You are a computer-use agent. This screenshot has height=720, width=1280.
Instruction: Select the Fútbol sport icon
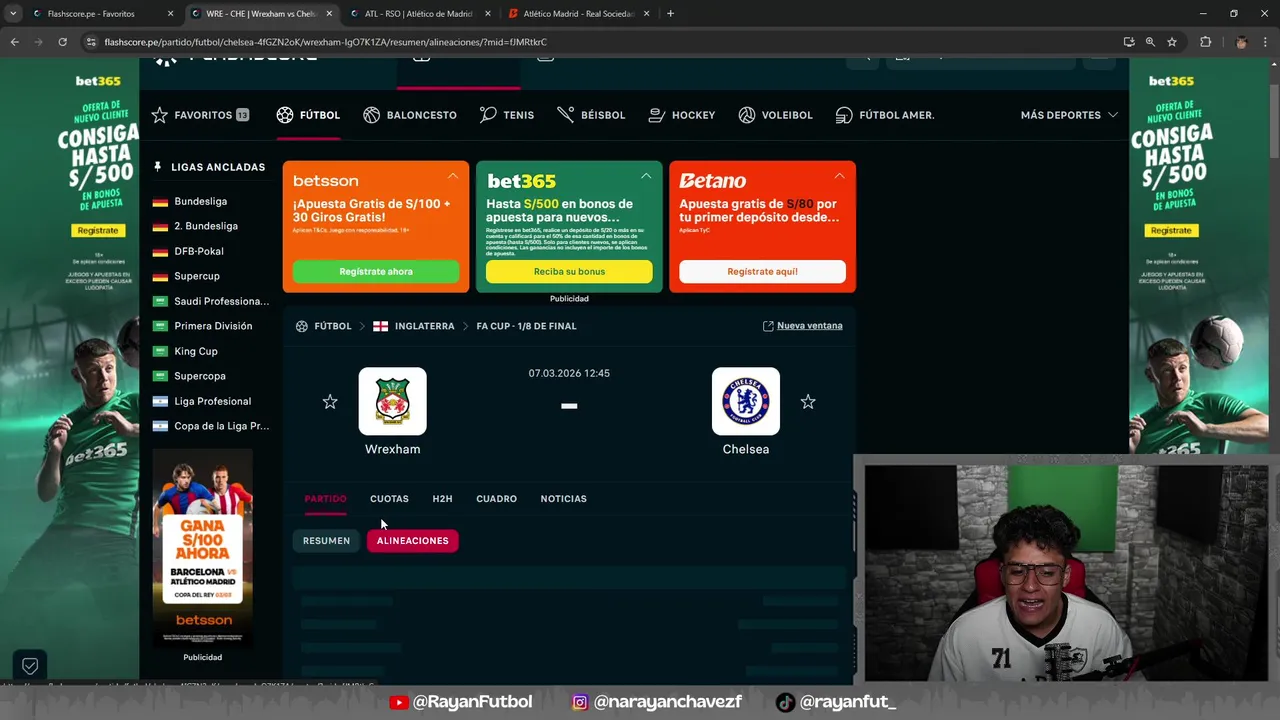click(285, 115)
